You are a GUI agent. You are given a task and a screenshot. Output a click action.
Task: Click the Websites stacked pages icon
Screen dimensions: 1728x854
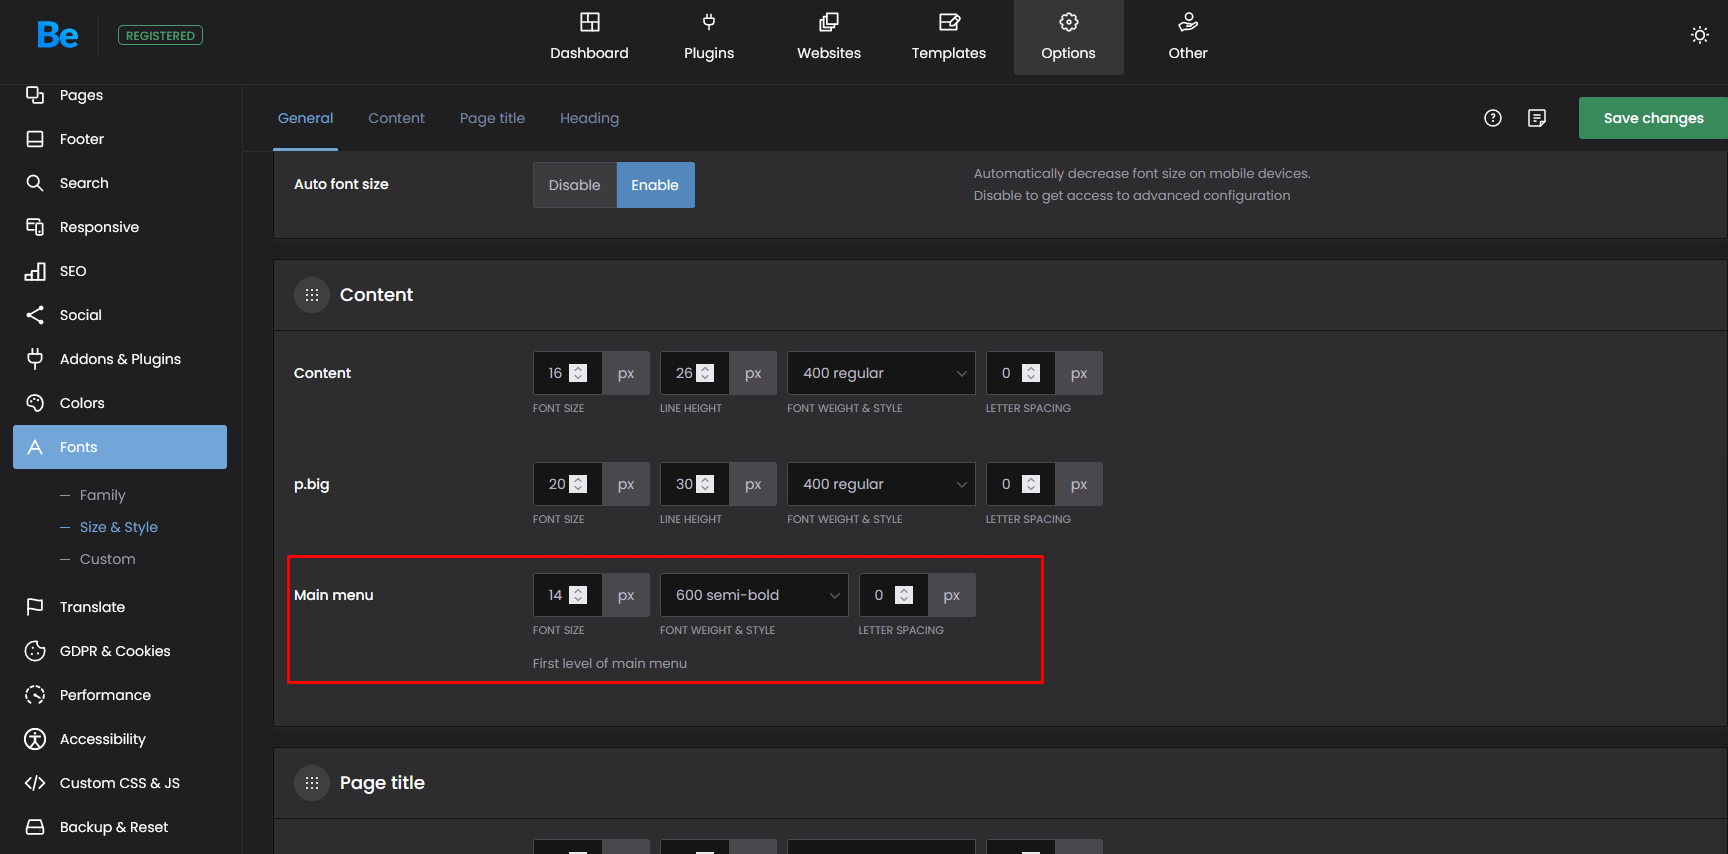[829, 22]
